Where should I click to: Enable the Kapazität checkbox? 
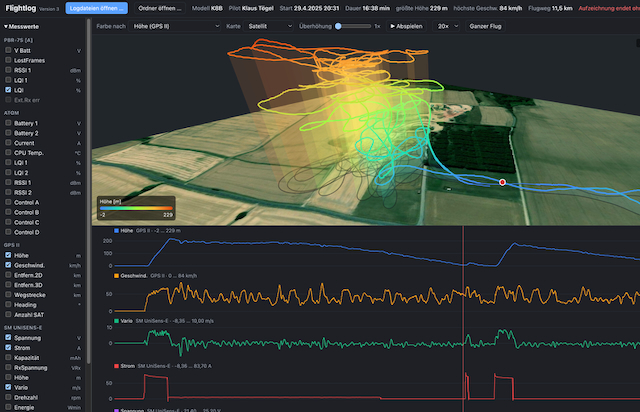coord(8,357)
